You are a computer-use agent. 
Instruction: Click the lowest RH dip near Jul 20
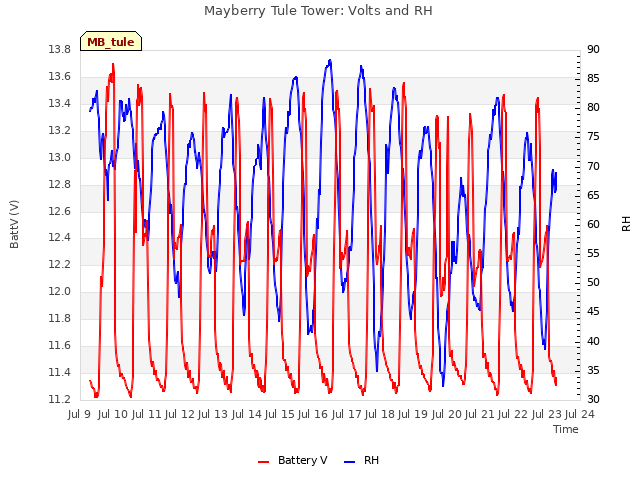443,384
